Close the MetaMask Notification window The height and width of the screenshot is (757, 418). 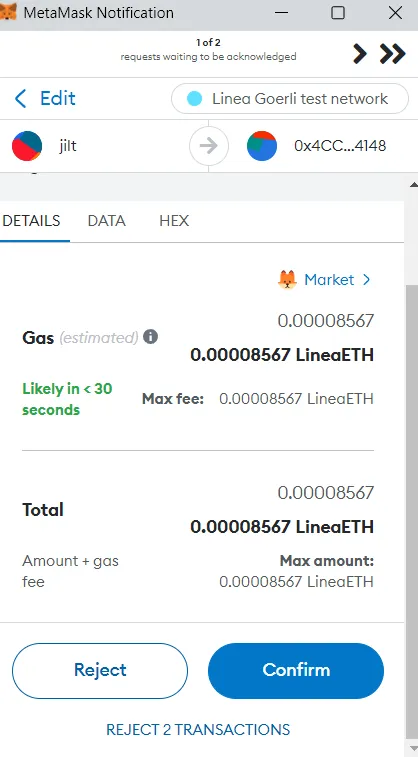click(395, 13)
